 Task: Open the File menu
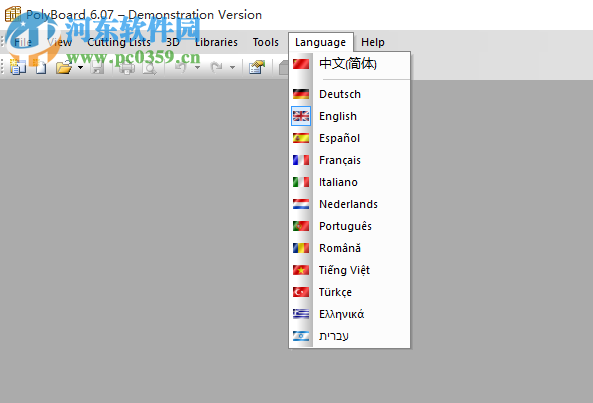23,42
